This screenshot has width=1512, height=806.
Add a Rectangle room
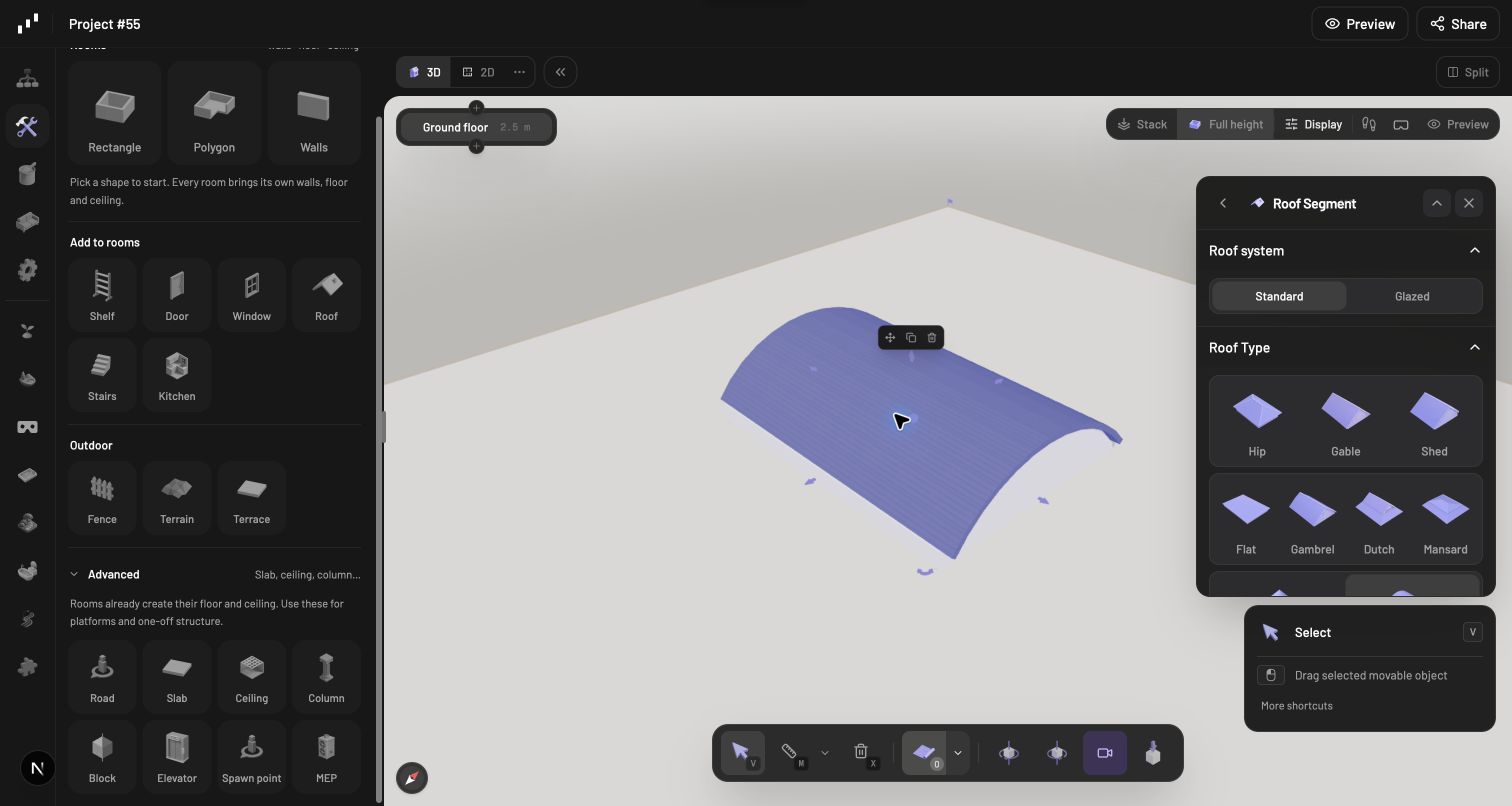click(x=114, y=113)
